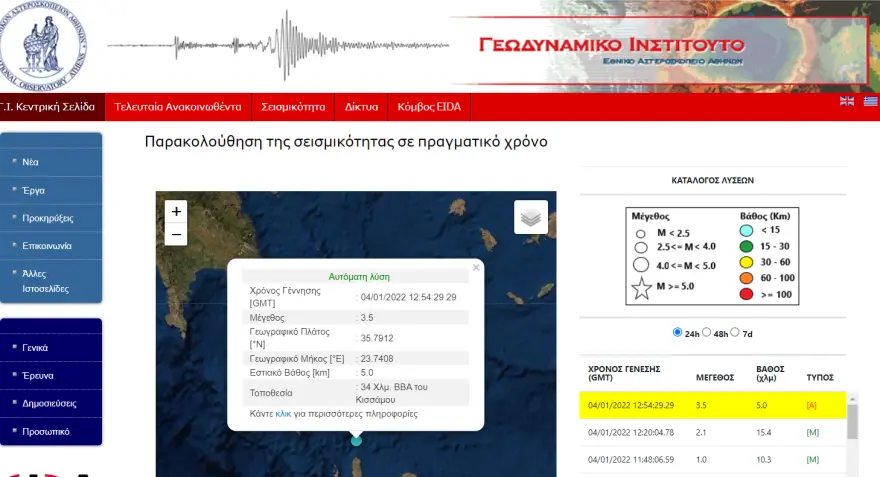The height and width of the screenshot is (477, 880).
Task: Open the map layers switcher
Action: click(531, 217)
